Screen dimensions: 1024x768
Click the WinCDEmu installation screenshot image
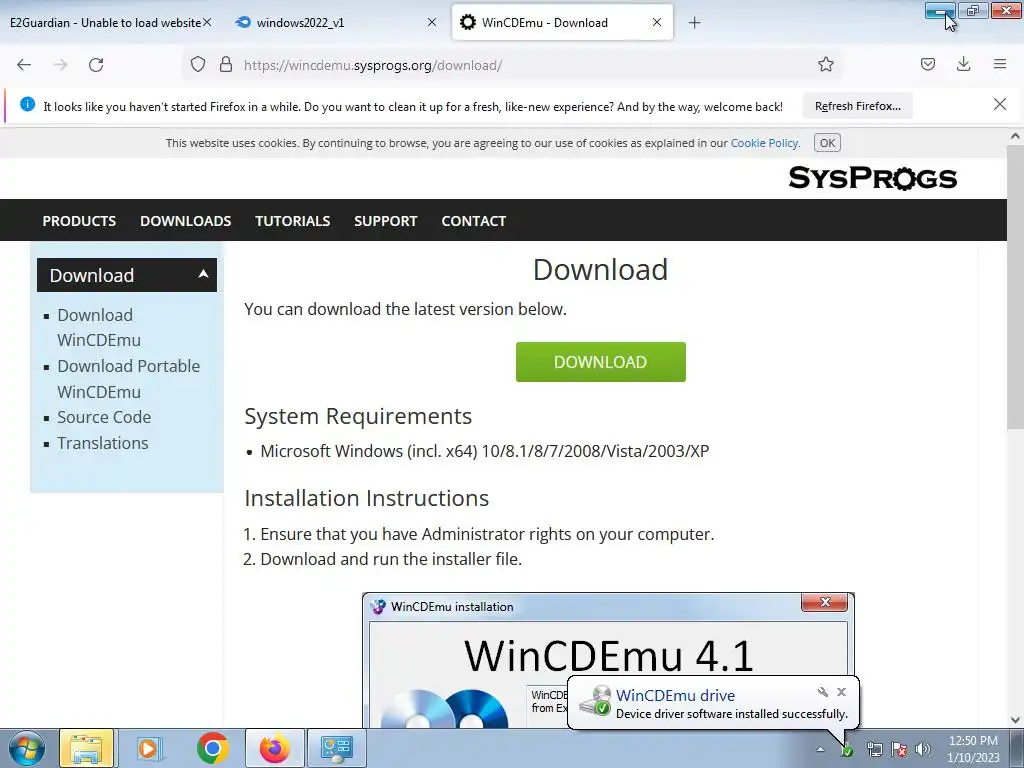pyautogui.click(x=608, y=660)
